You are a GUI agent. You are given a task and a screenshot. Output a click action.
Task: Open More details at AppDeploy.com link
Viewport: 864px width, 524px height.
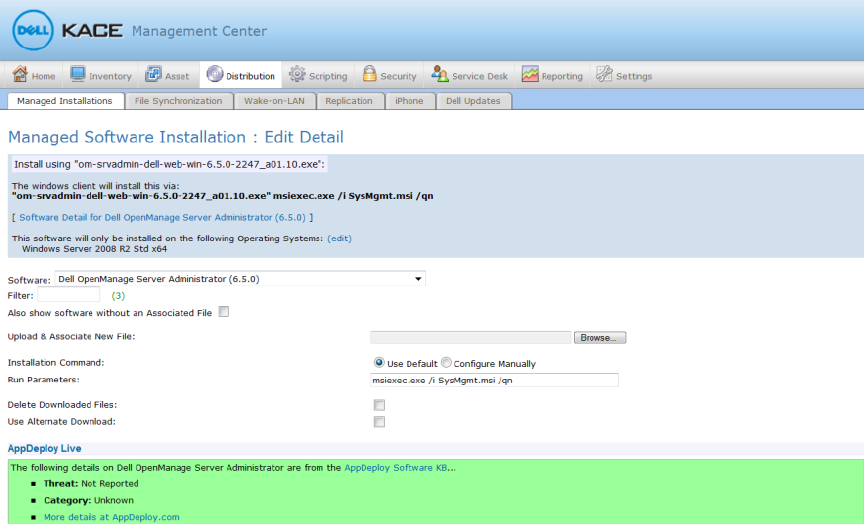click(112, 517)
